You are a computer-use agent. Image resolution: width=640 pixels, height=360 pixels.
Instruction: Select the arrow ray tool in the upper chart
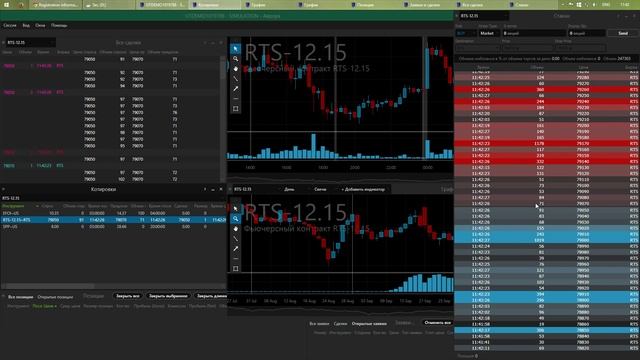(x=236, y=89)
